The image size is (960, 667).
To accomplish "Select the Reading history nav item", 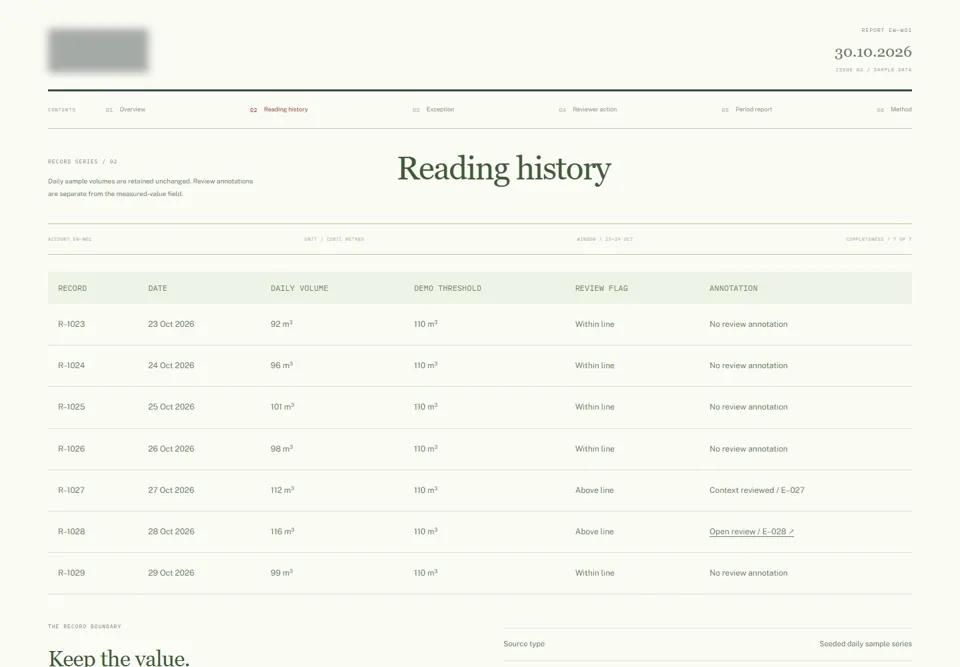I will tap(279, 110).
